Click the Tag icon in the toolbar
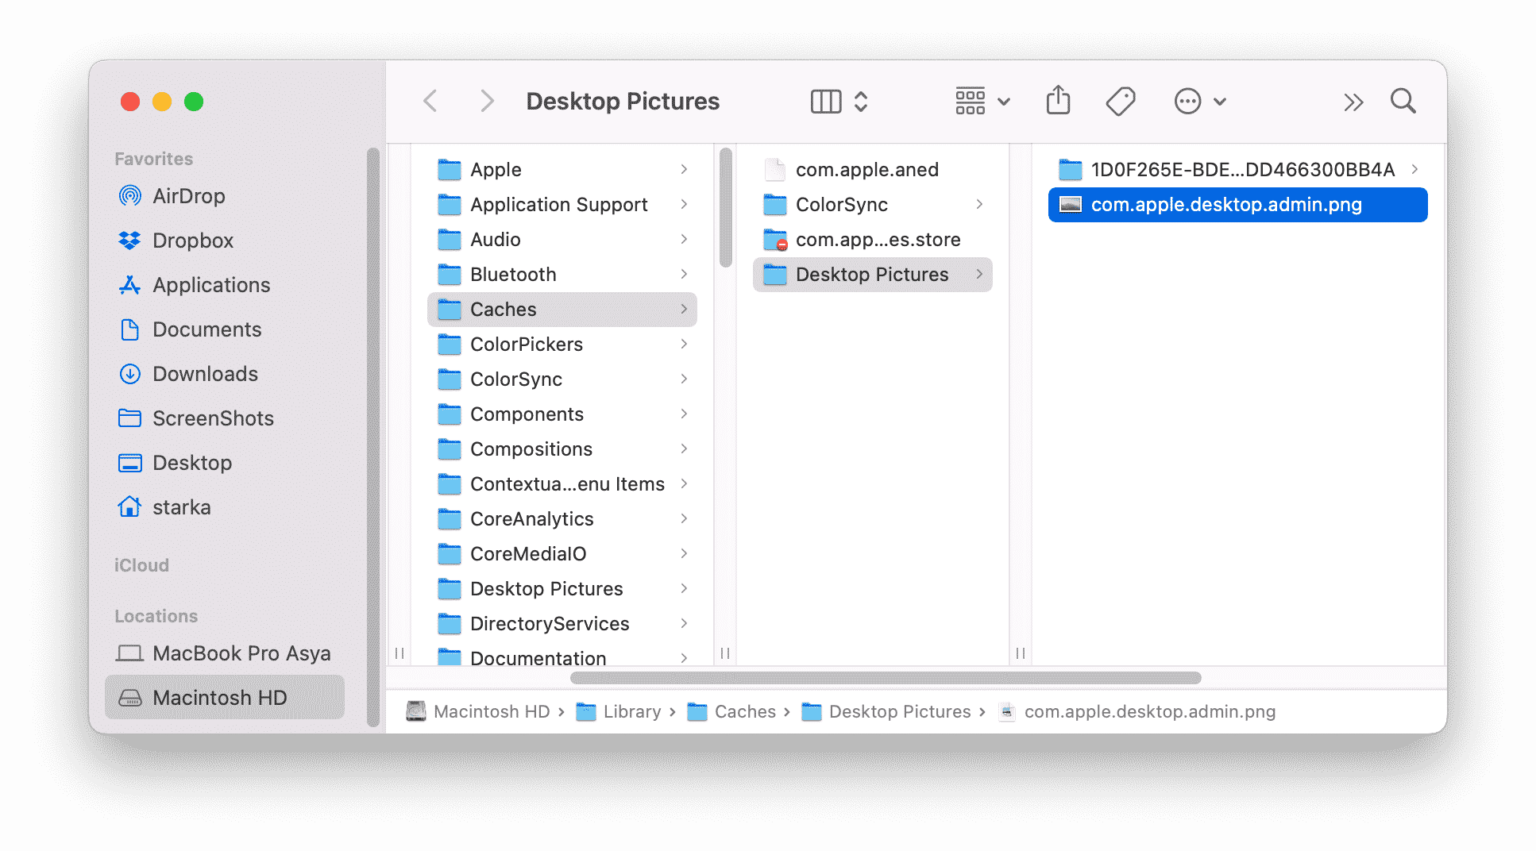1536x851 pixels. click(1120, 100)
